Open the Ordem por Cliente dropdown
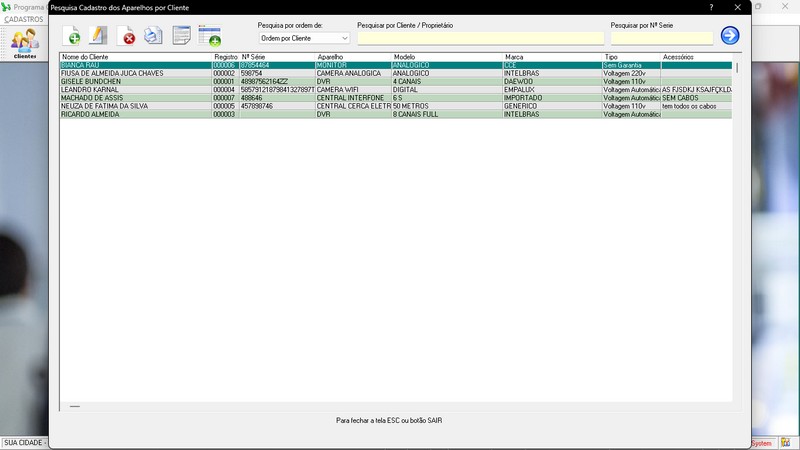This screenshot has height=450, width=800. click(304, 38)
